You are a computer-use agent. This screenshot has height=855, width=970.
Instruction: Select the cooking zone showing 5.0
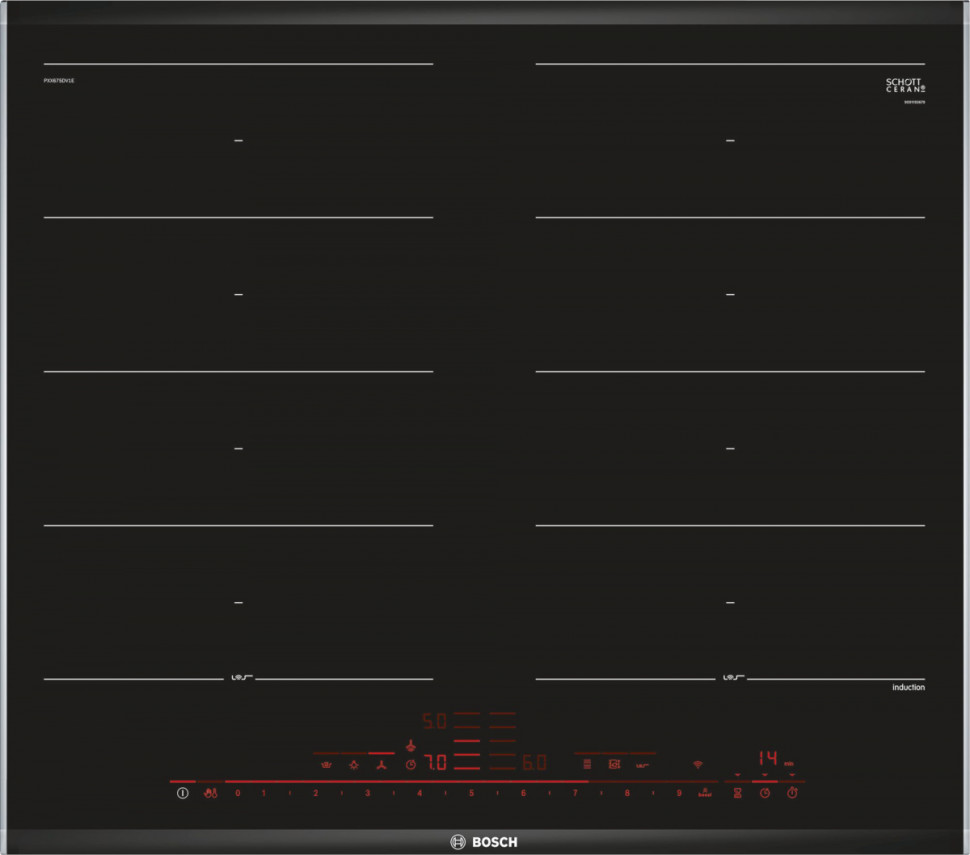click(x=434, y=720)
